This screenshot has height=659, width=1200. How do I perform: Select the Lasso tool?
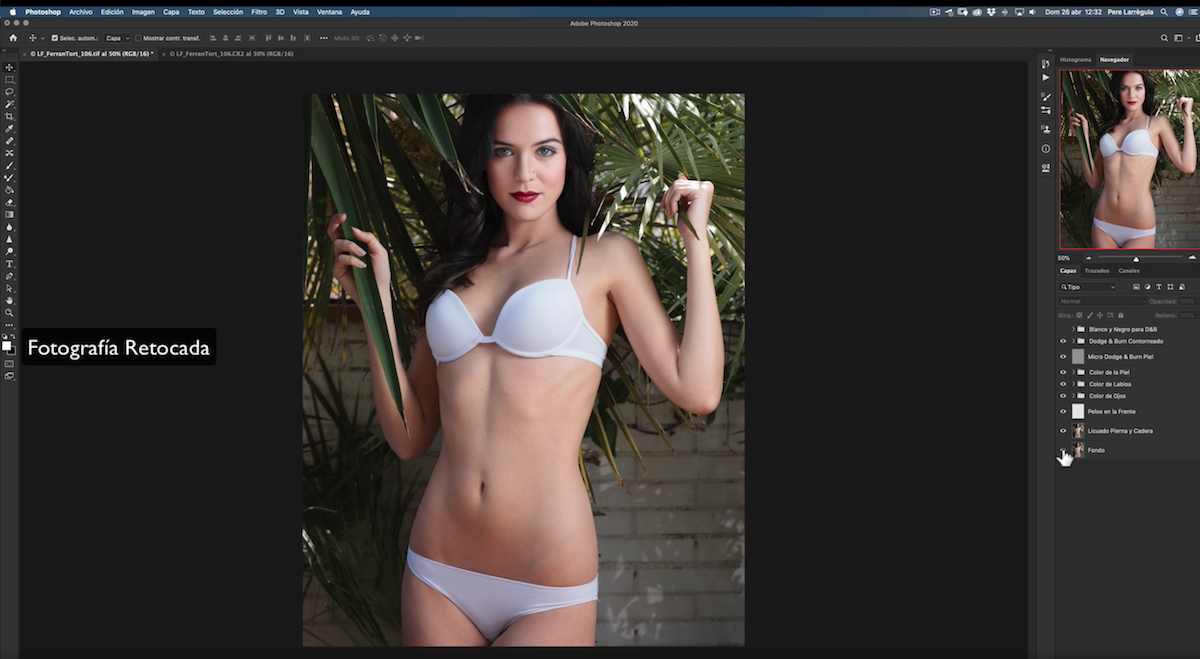coord(10,92)
